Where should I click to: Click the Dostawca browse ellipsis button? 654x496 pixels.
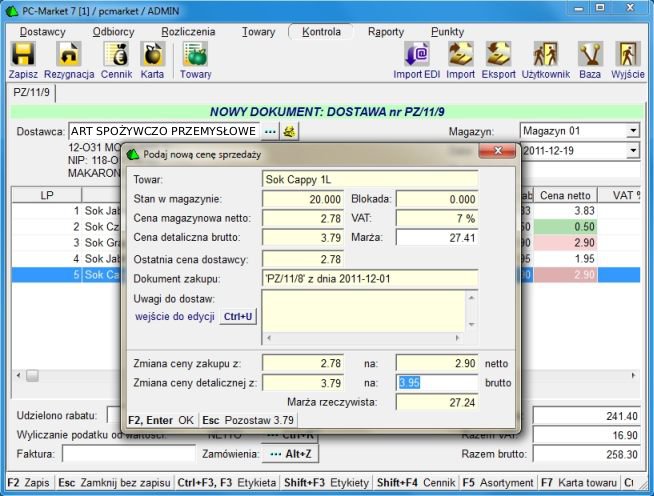tap(270, 131)
